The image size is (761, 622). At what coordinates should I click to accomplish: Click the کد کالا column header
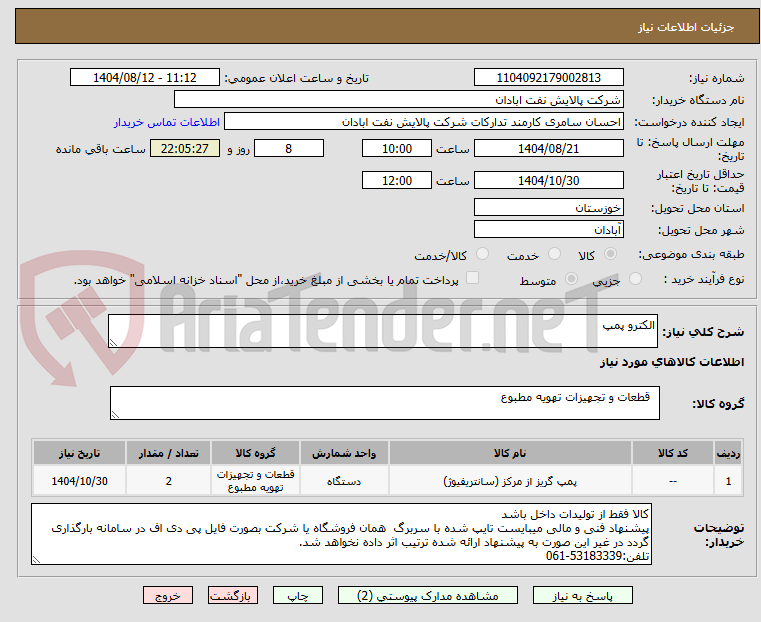(x=673, y=453)
